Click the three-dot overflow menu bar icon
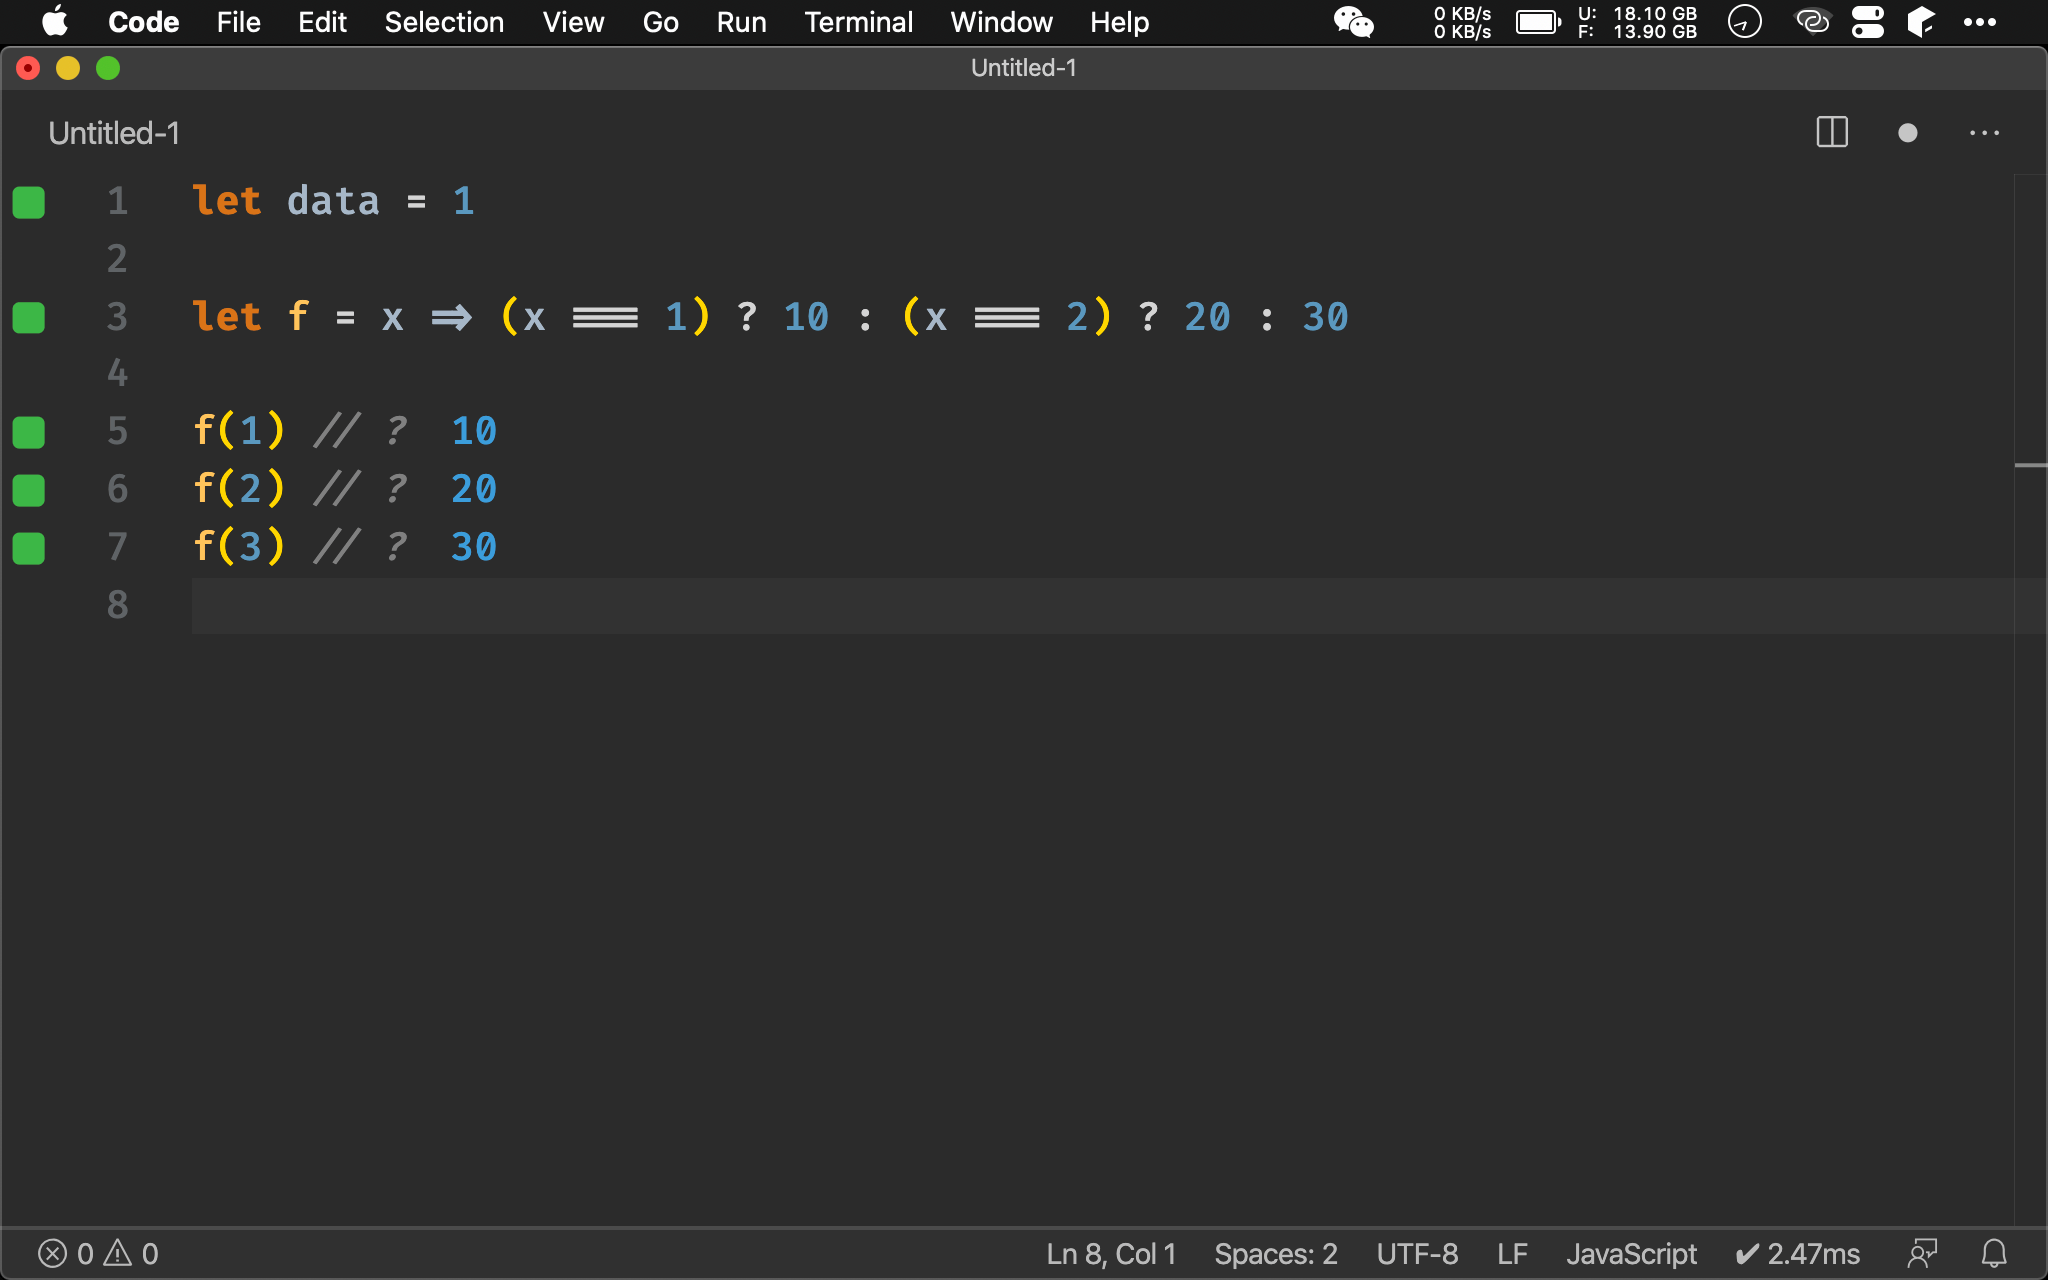Viewport: 2048px width, 1280px height. point(1980,22)
